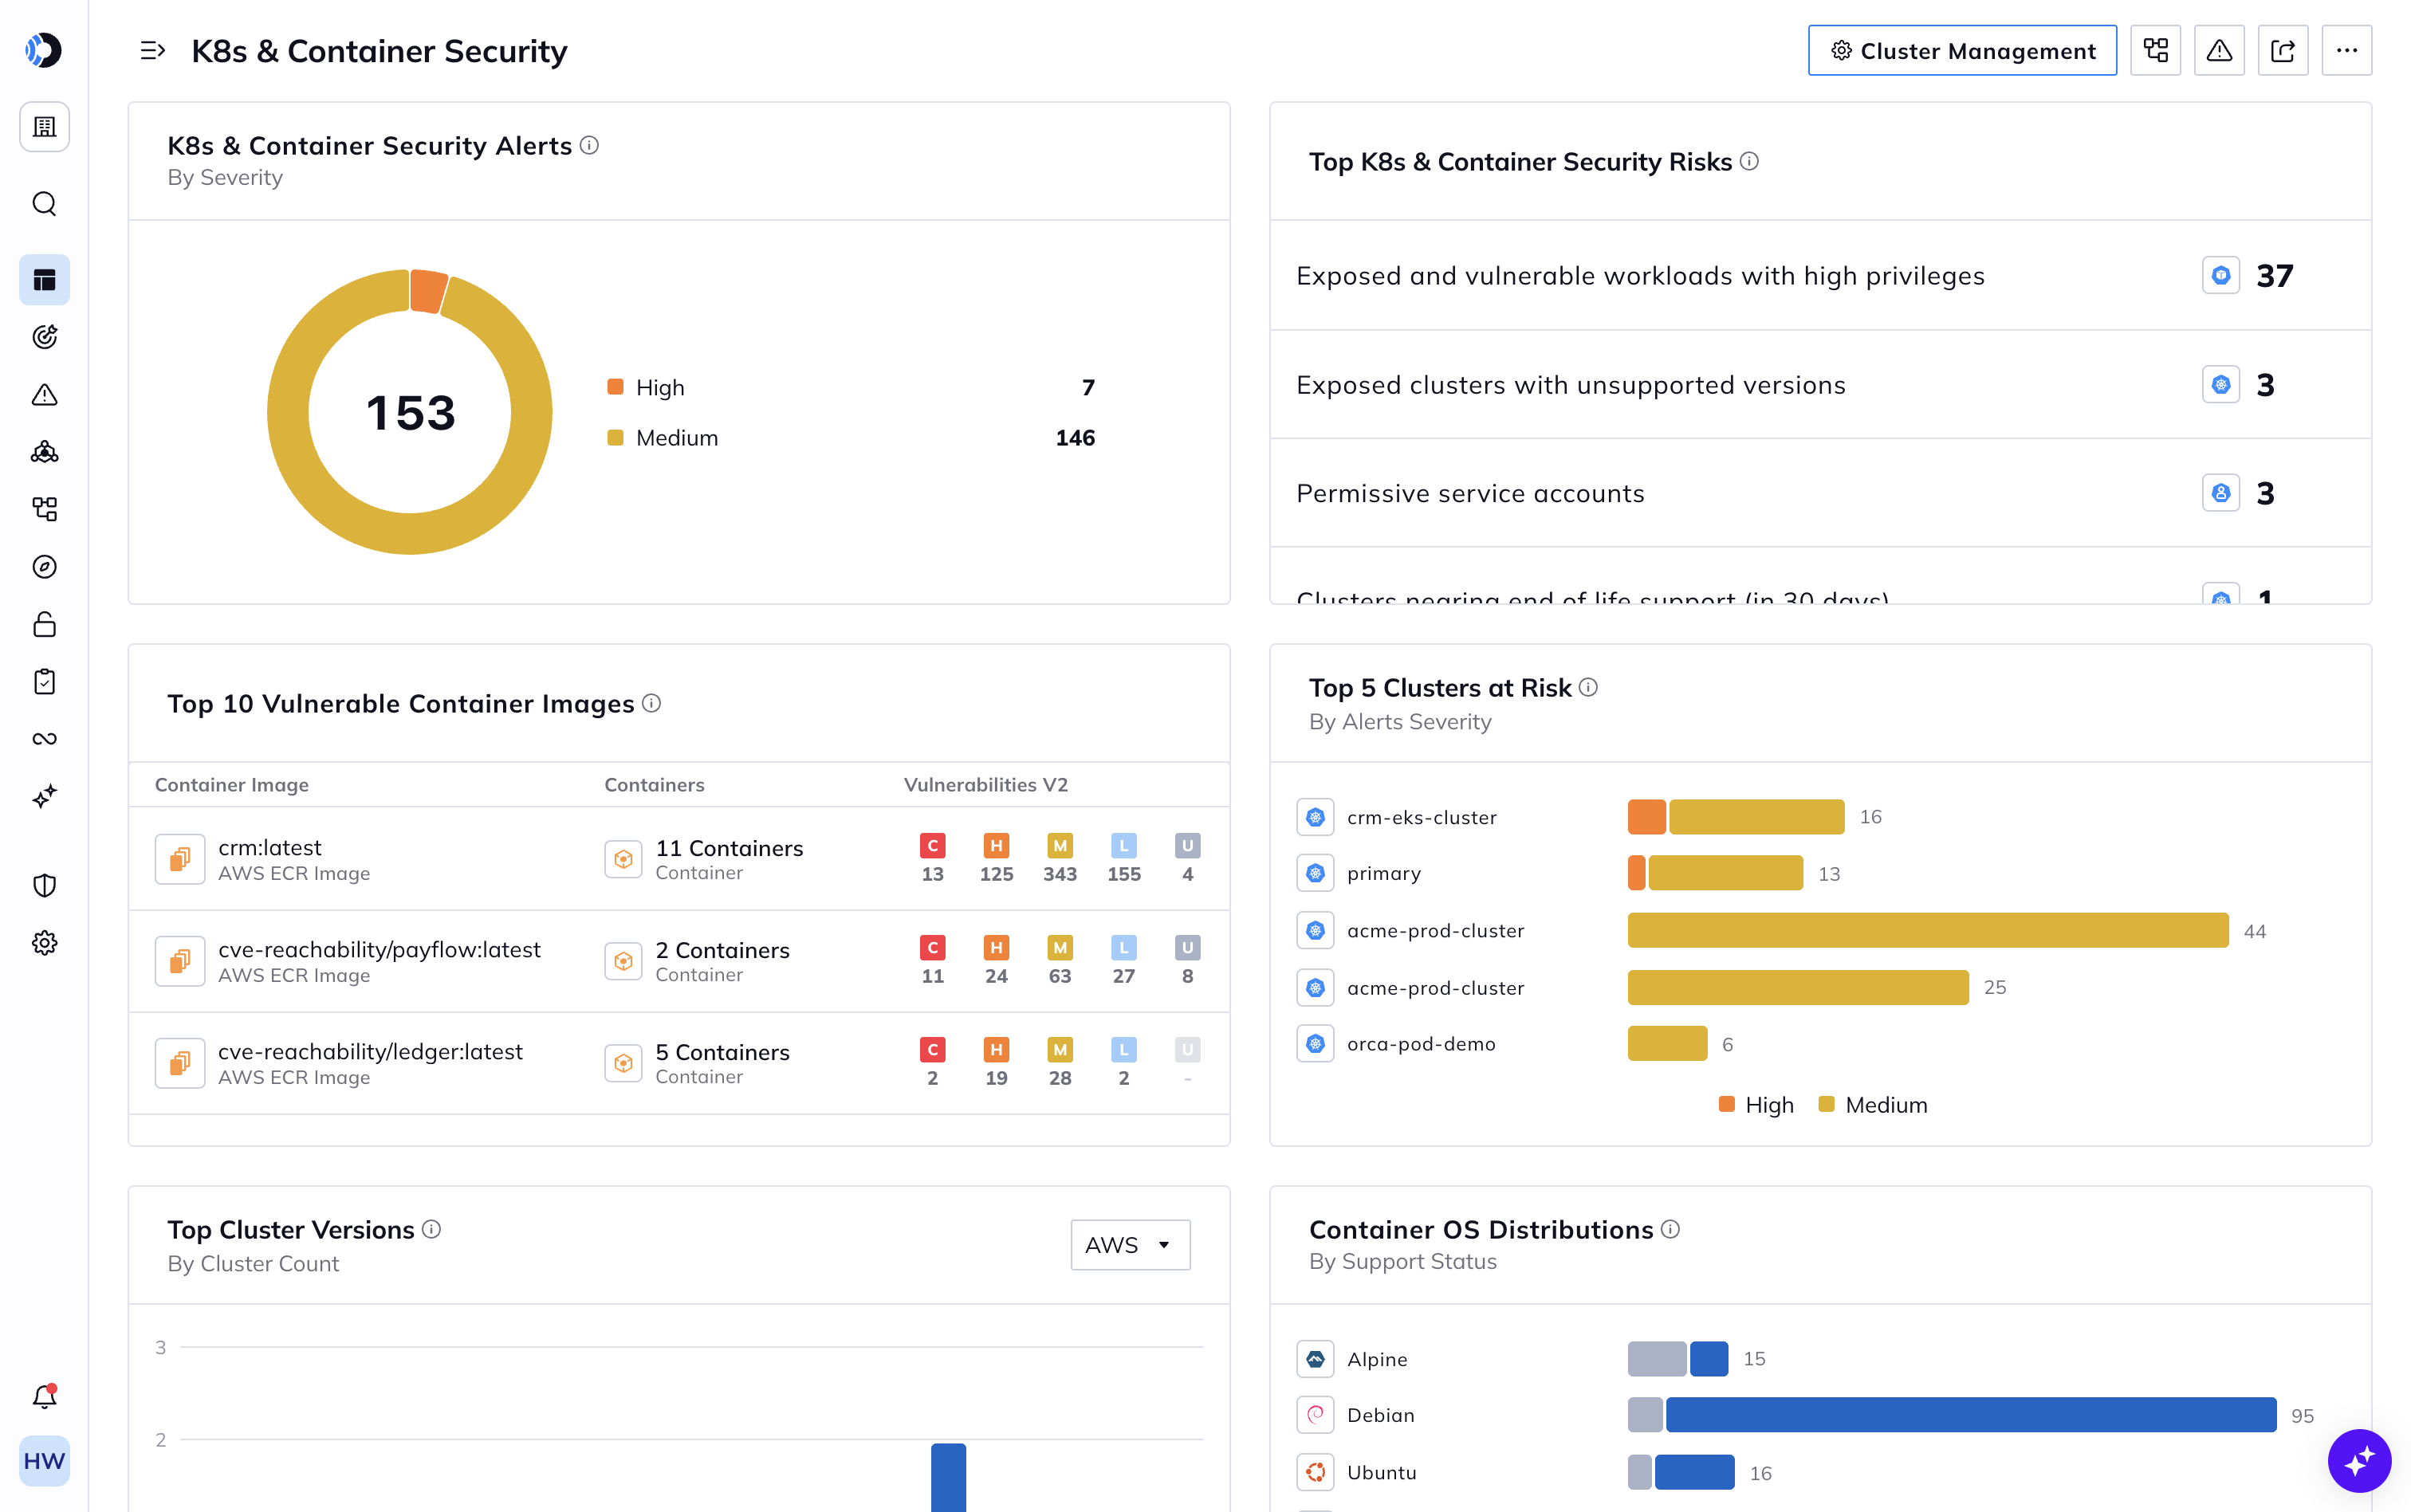Open Exposed clusters with unsupported versions risk

(x=1820, y=385)
